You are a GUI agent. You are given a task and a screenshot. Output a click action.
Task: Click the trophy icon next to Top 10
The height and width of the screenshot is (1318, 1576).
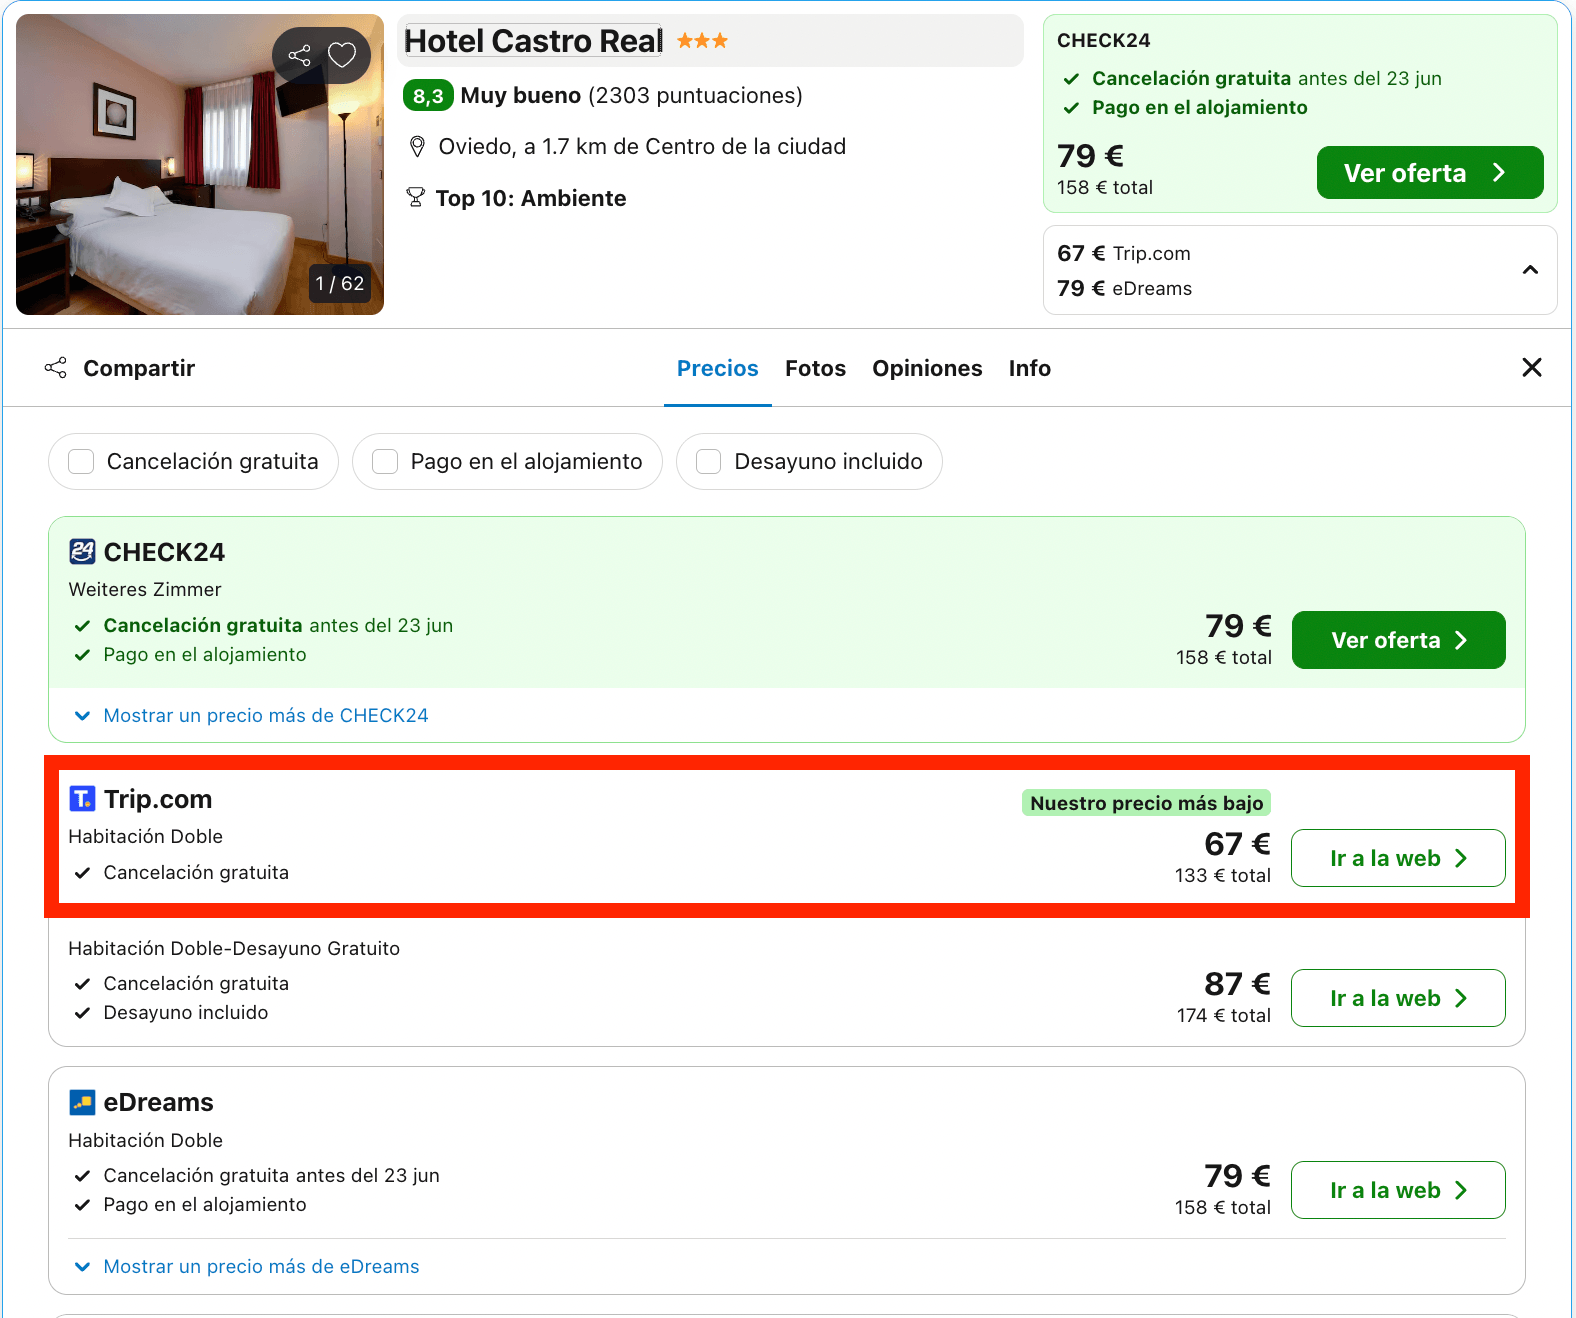(x=416, y=198)
